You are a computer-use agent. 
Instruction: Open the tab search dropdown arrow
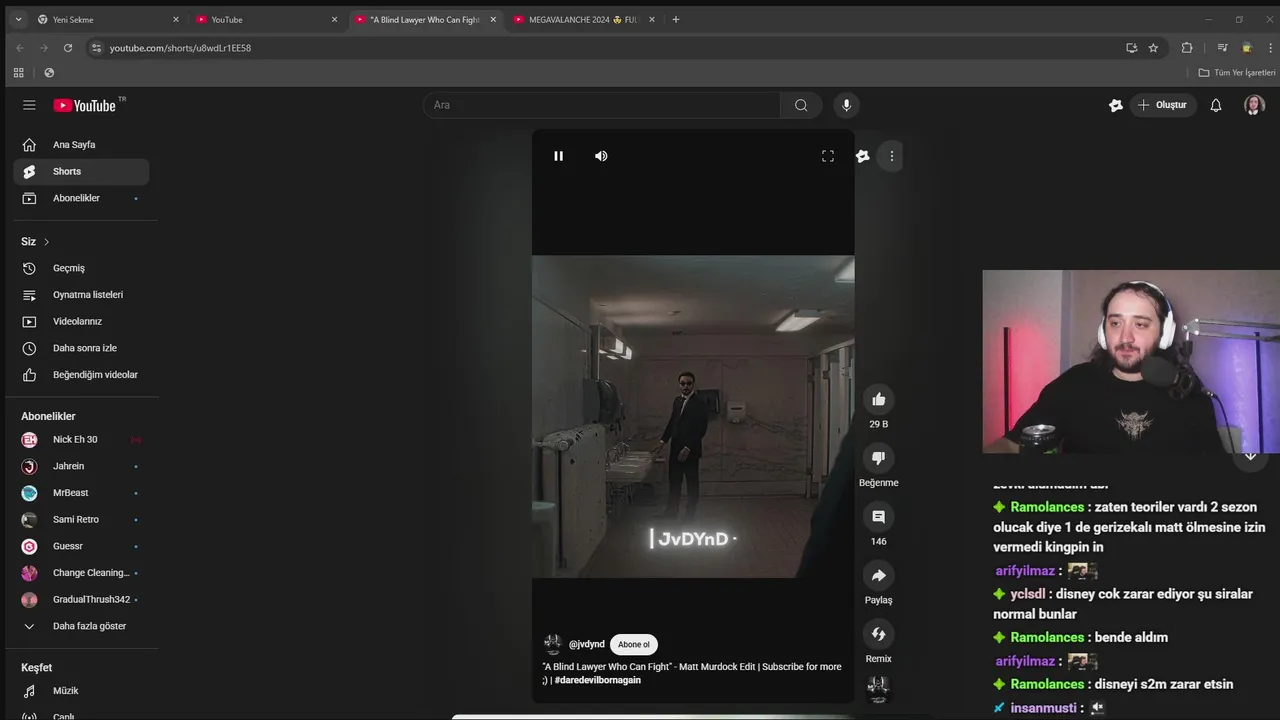[18, 19]
